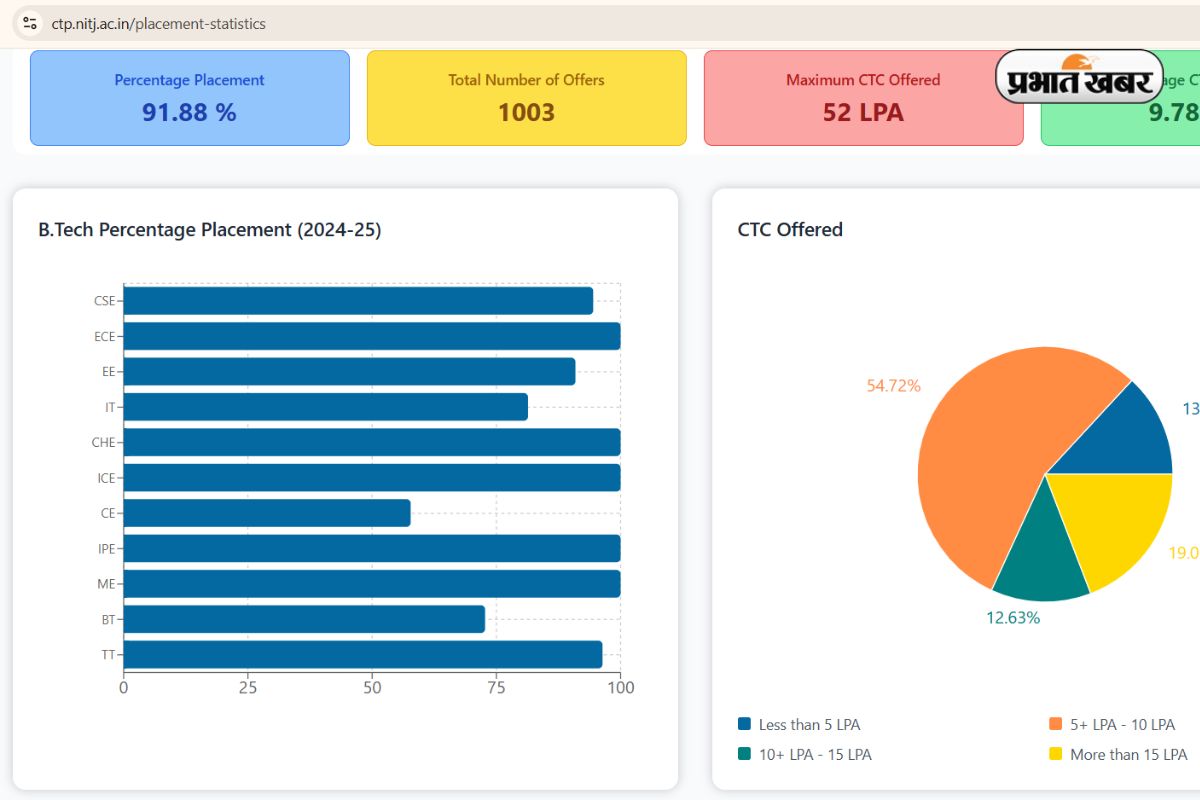Click the CSE bar in the chart

pyautogui.click(x=358, y=301)
